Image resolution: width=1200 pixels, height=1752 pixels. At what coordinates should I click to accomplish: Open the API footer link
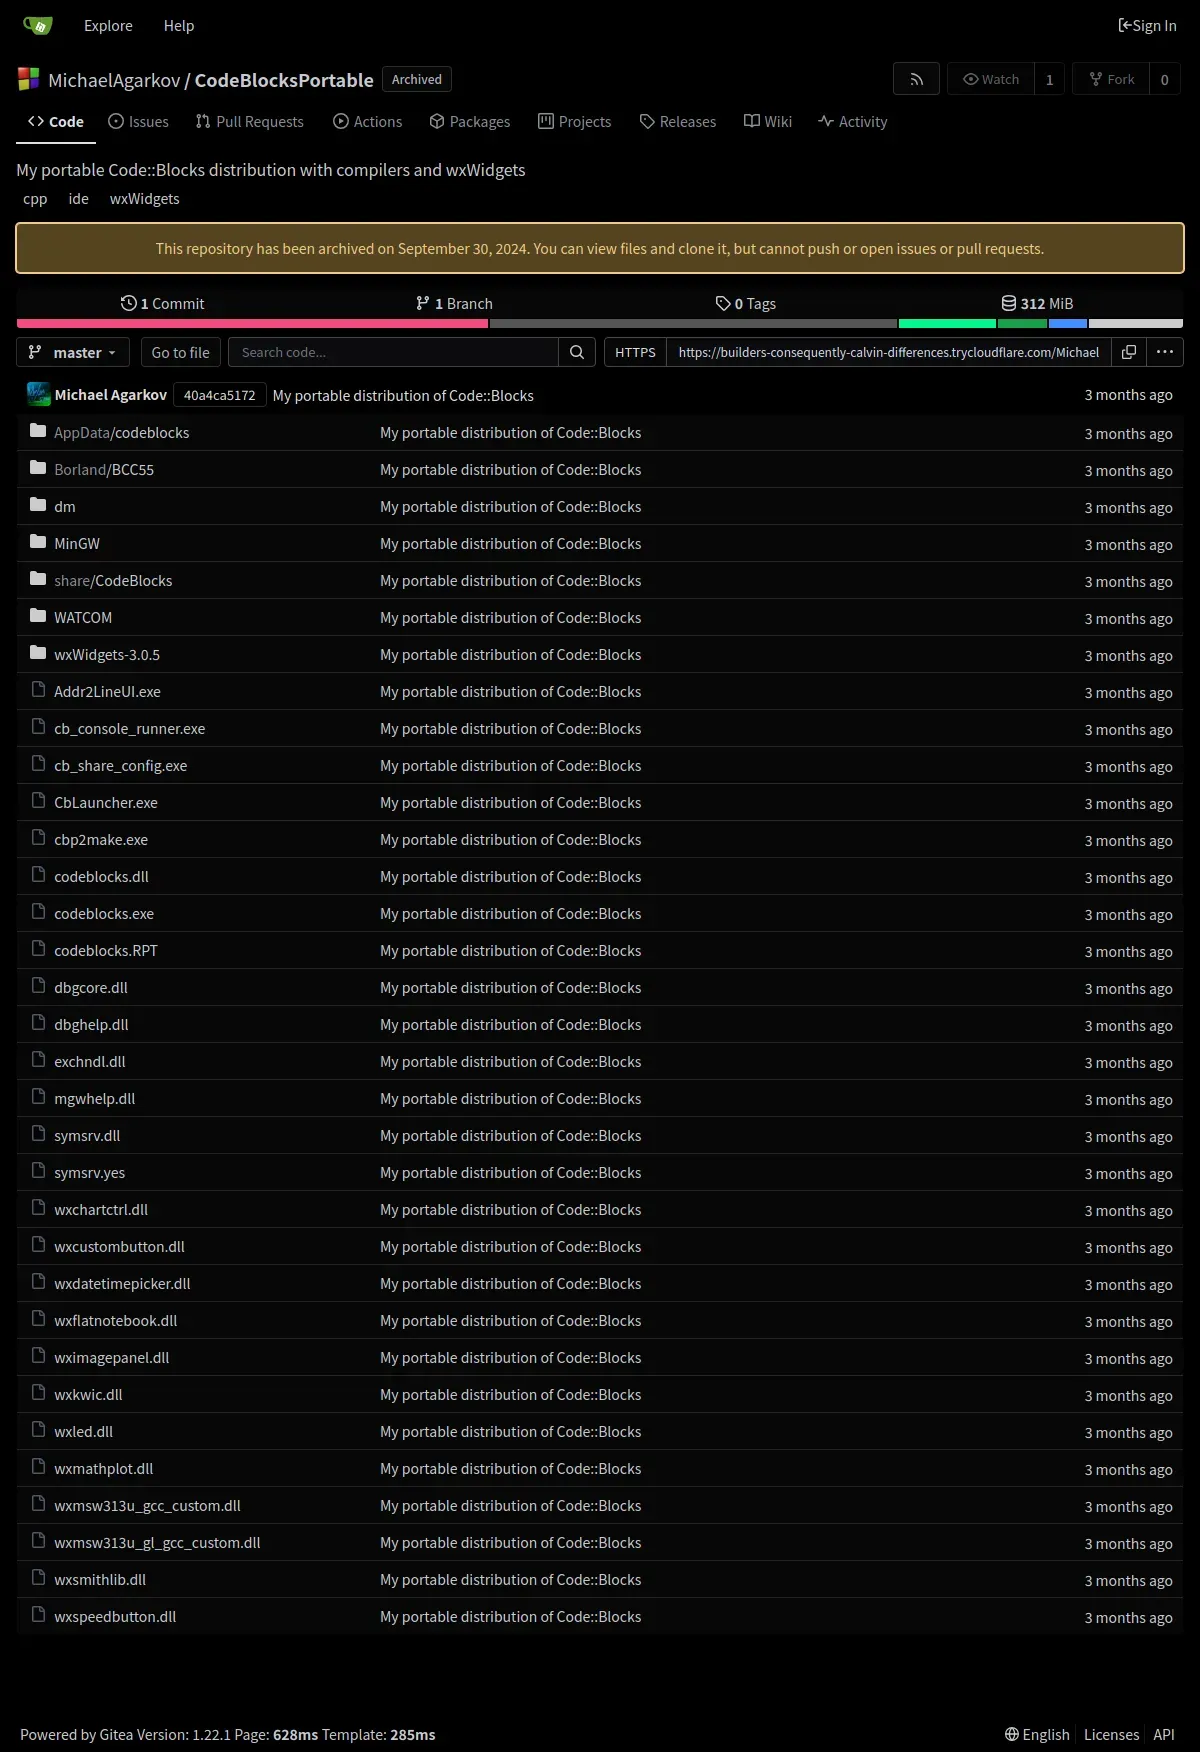click(x=1164, y=1734)
